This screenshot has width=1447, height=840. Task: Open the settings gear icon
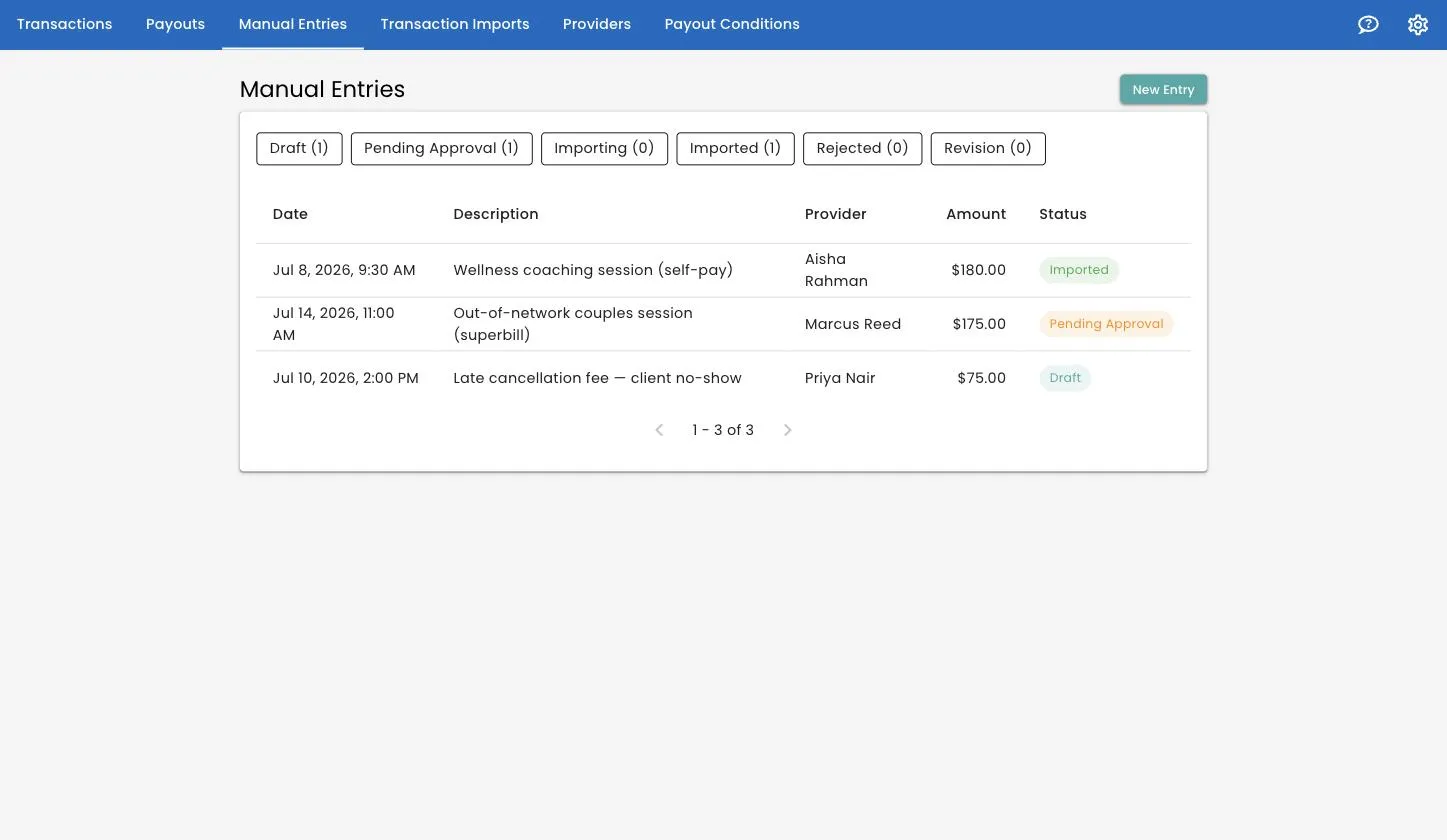point(1418,25)
